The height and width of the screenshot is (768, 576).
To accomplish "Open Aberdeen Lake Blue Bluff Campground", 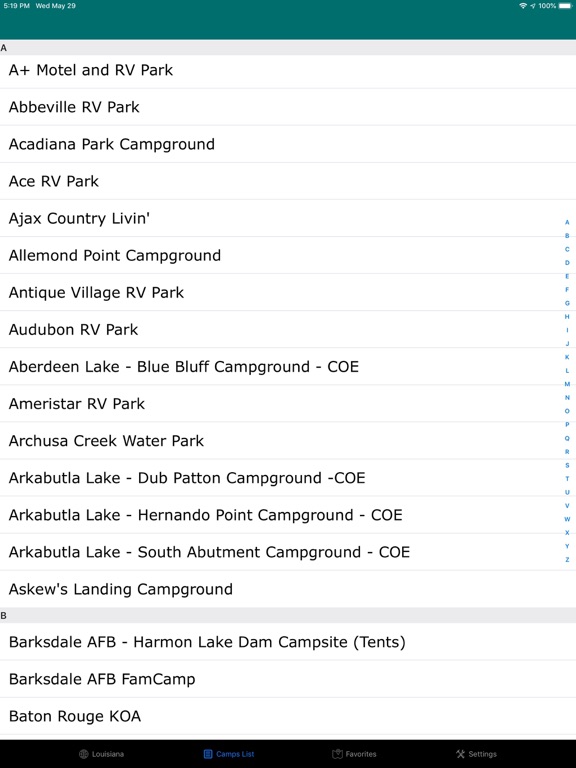I will (288, 366).
